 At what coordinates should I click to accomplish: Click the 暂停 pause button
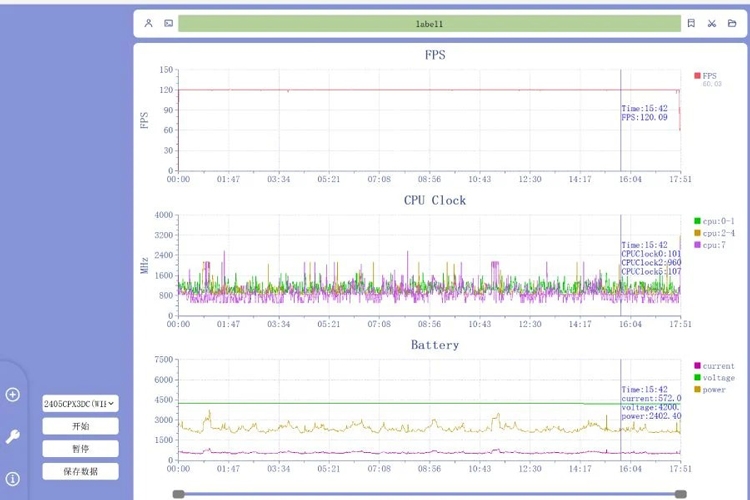point(80,448)
